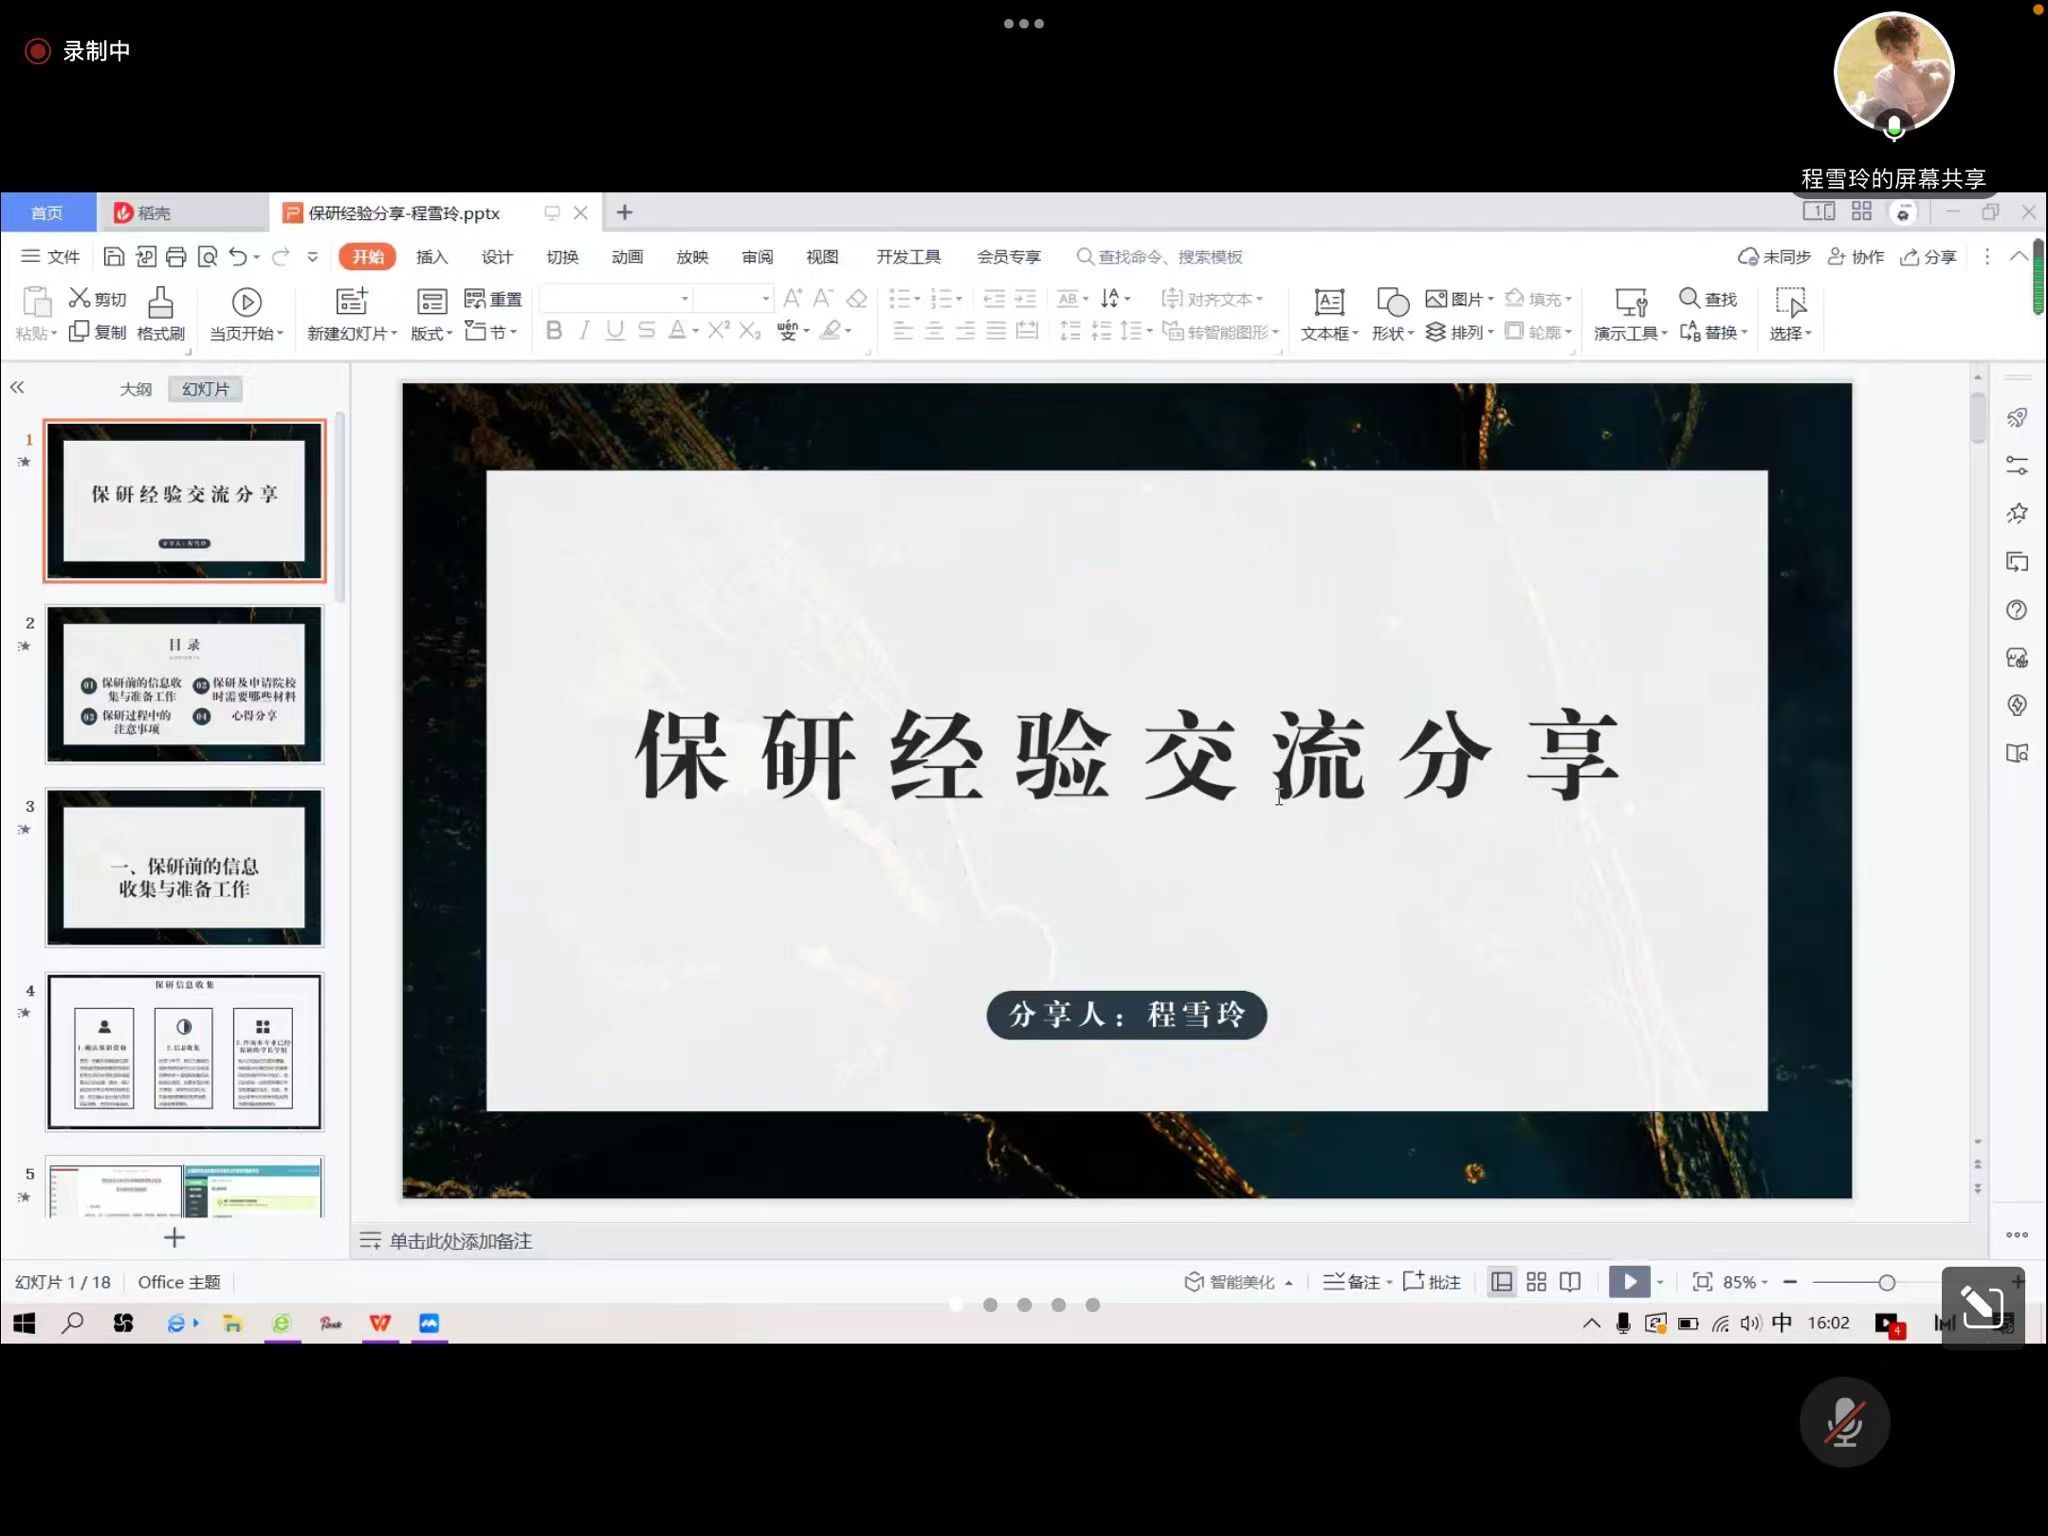Insert a text box with 文本框 icon

click(x=1328, y=302)
